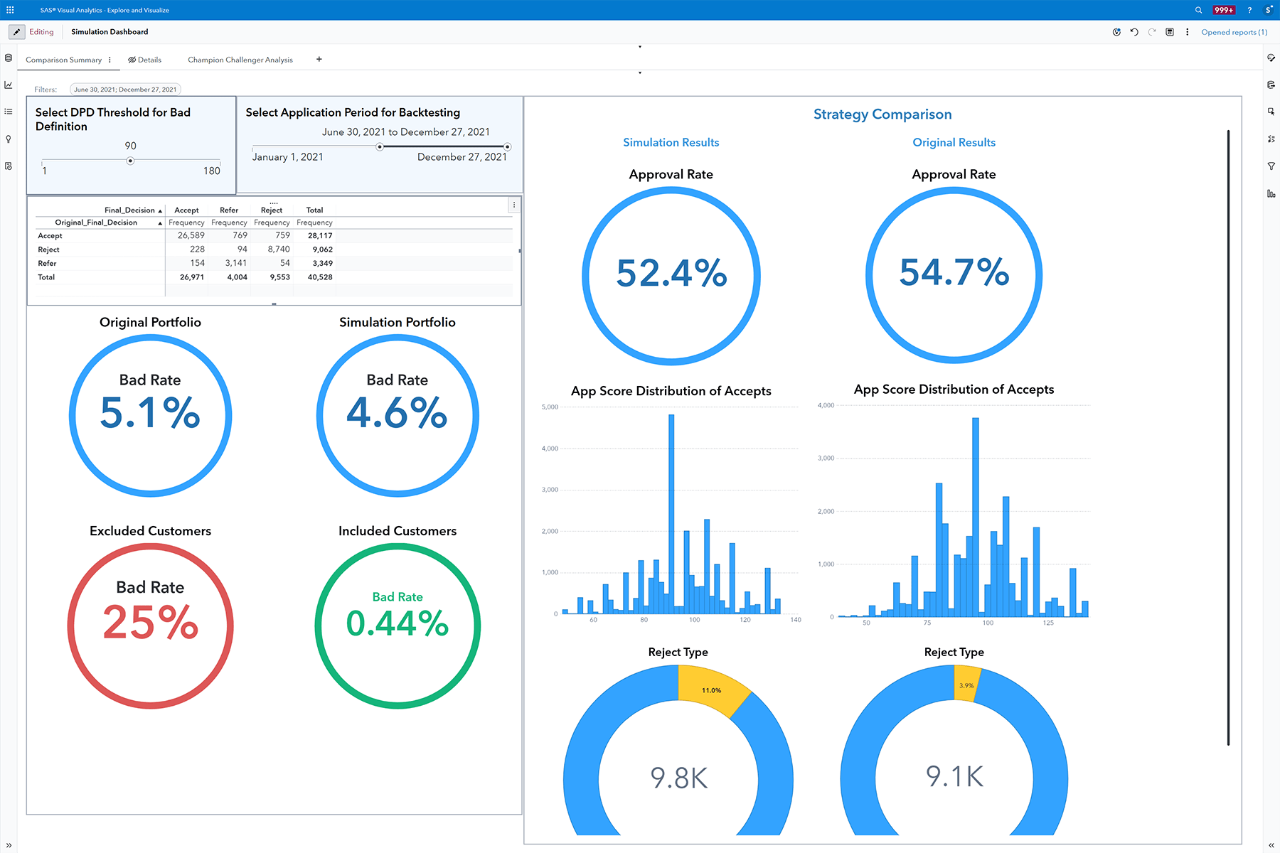Open the Data pane from the left sidebar
Viewport: 1280px width, 853px height.
click(8, 59)
